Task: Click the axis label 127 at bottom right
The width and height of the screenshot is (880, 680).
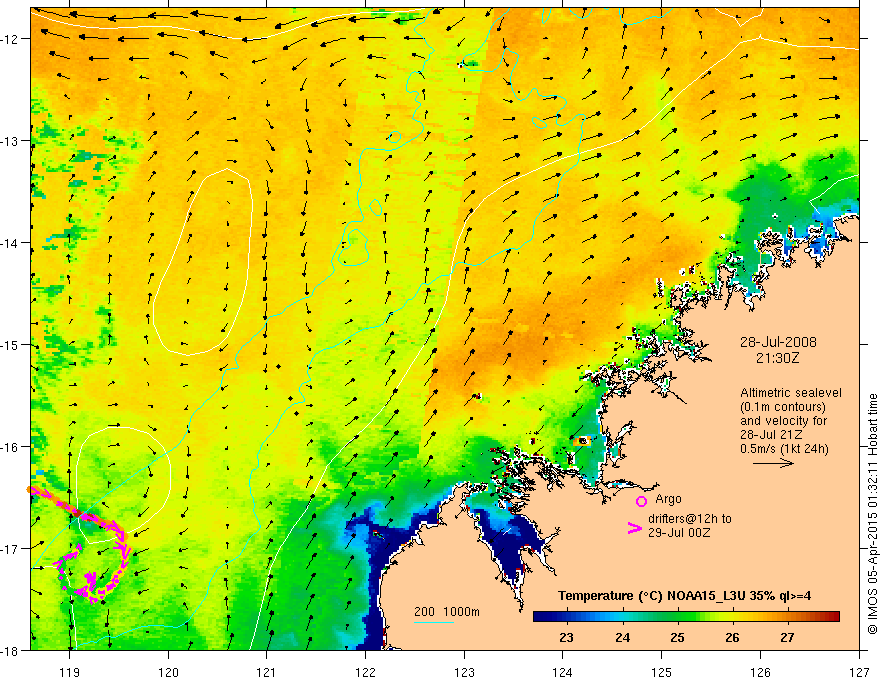Action: (x=859, y=672)
